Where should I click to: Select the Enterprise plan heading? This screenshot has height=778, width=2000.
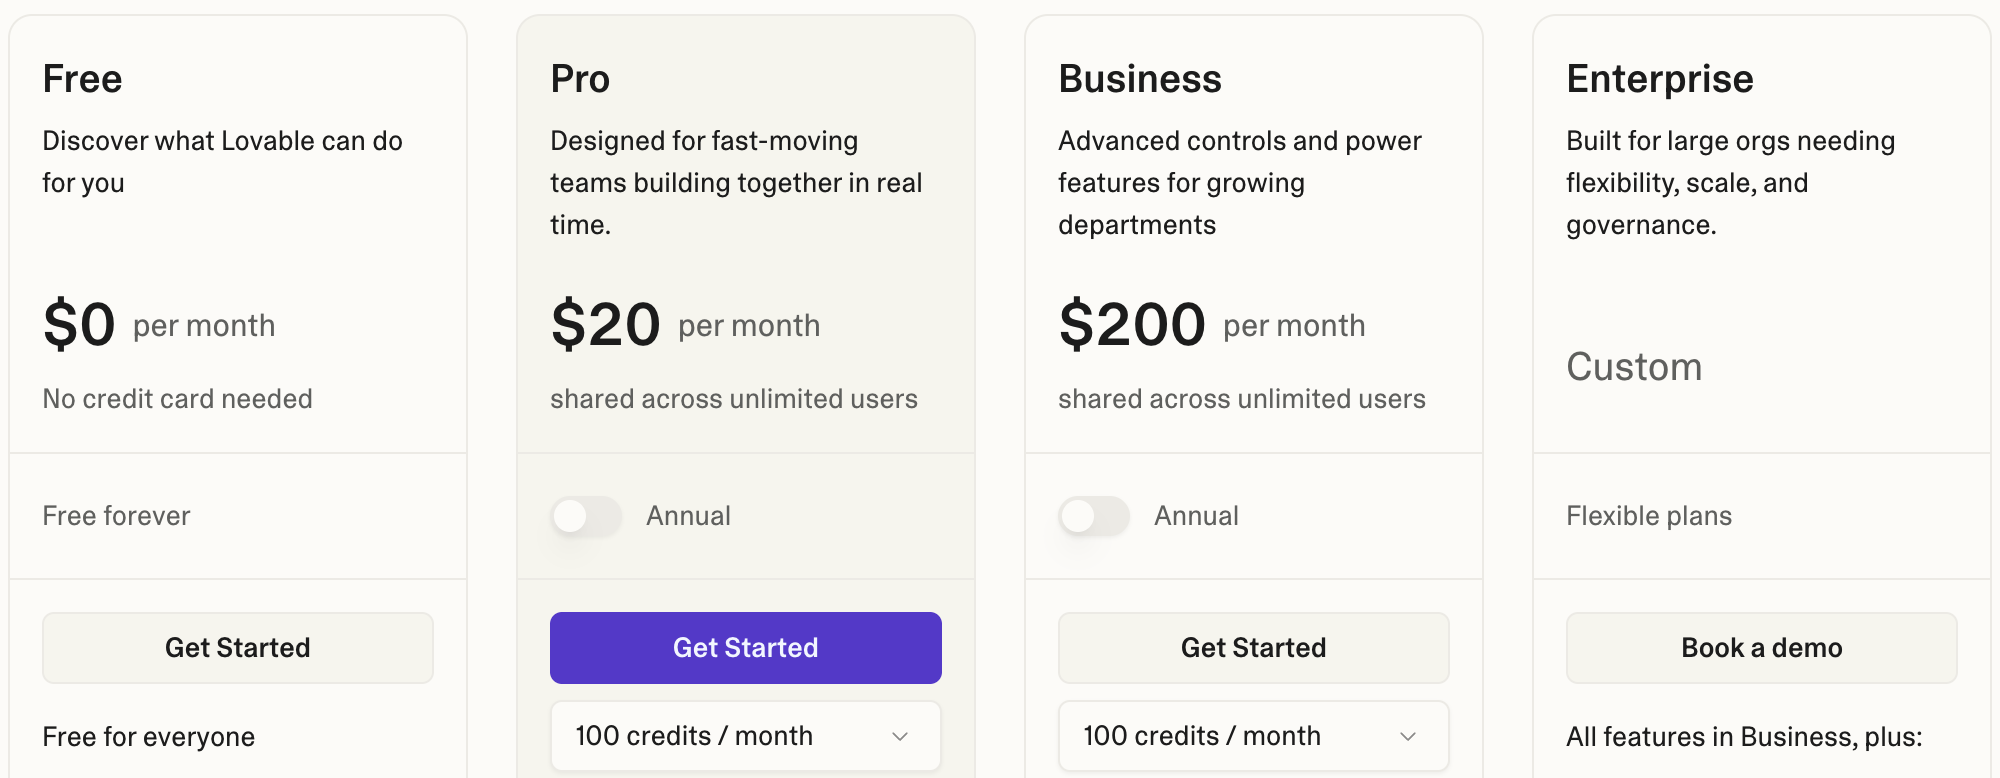point(1660,79)
